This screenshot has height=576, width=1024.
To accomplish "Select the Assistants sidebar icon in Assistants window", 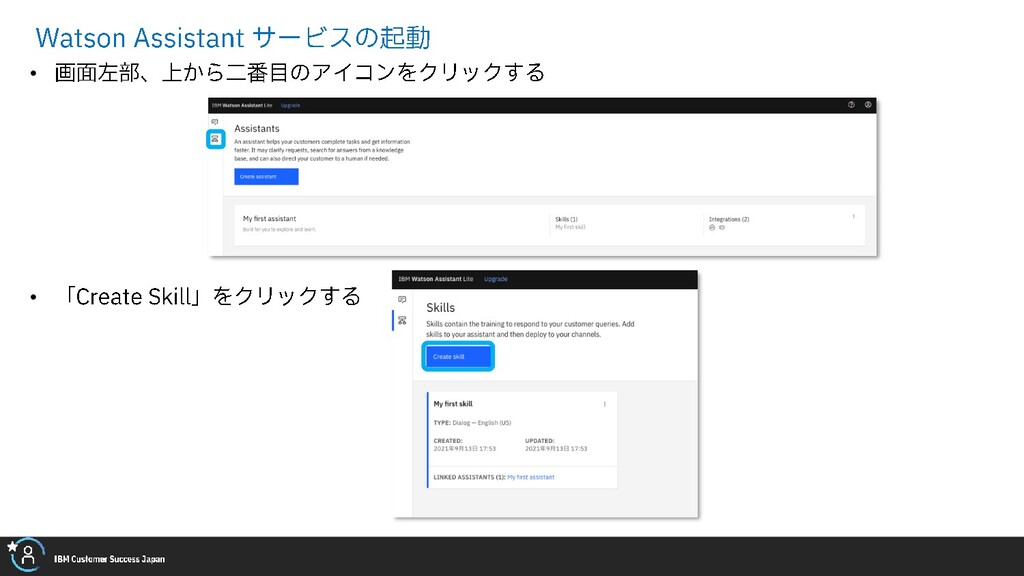I will (x=215, y=122).
